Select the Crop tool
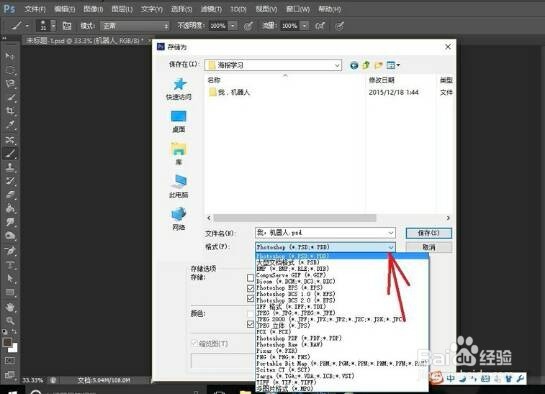545x394 pixels. pos(10,111)
